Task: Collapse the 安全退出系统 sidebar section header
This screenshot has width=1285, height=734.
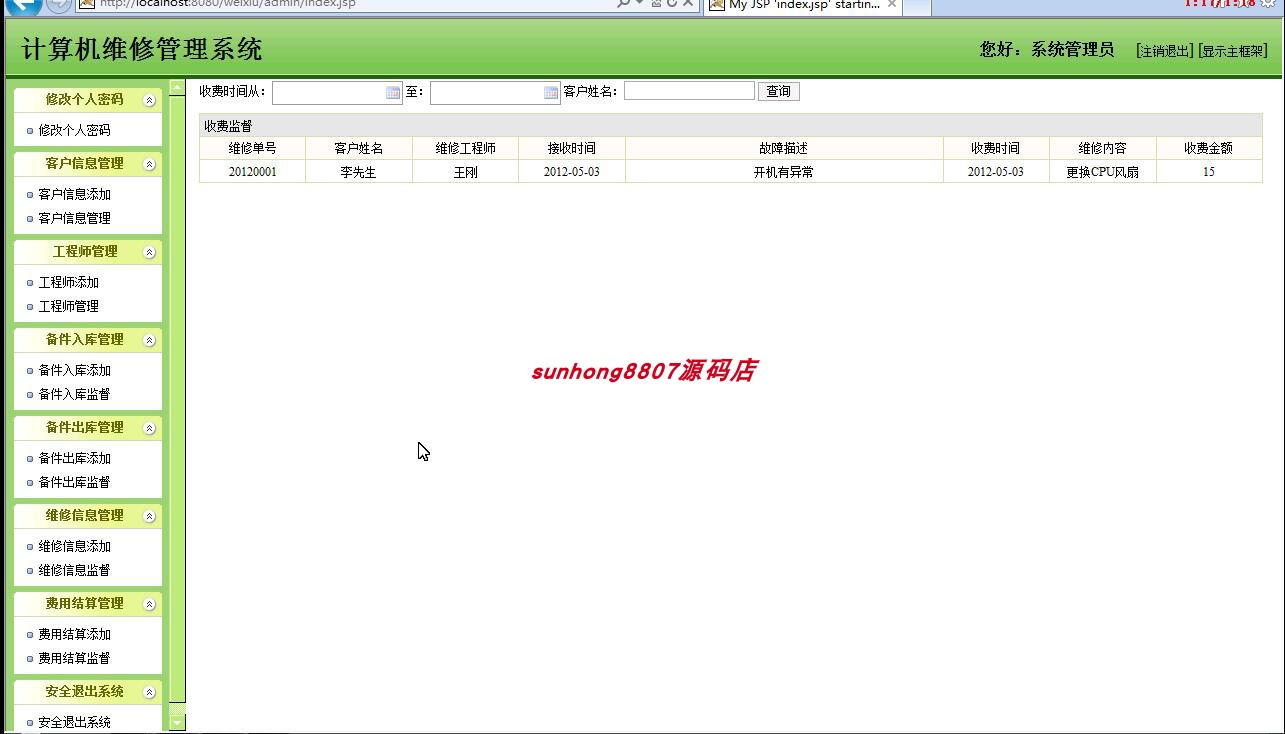Action: pyautogui.click(x=149, y=692)
